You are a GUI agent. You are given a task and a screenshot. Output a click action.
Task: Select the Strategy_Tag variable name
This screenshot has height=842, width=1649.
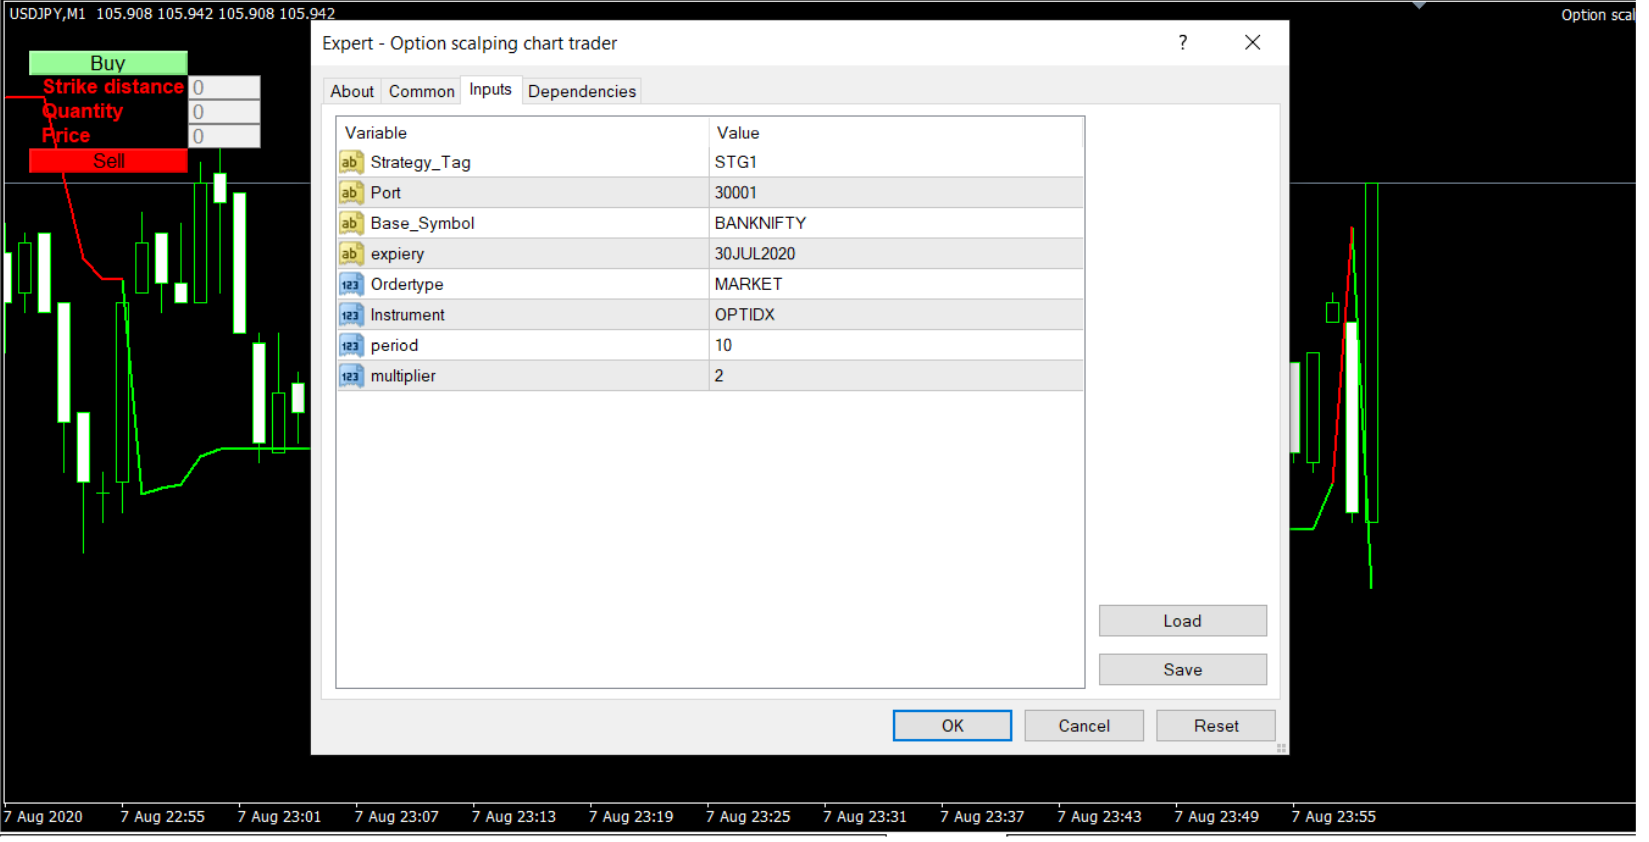click(x=420, y=162)
